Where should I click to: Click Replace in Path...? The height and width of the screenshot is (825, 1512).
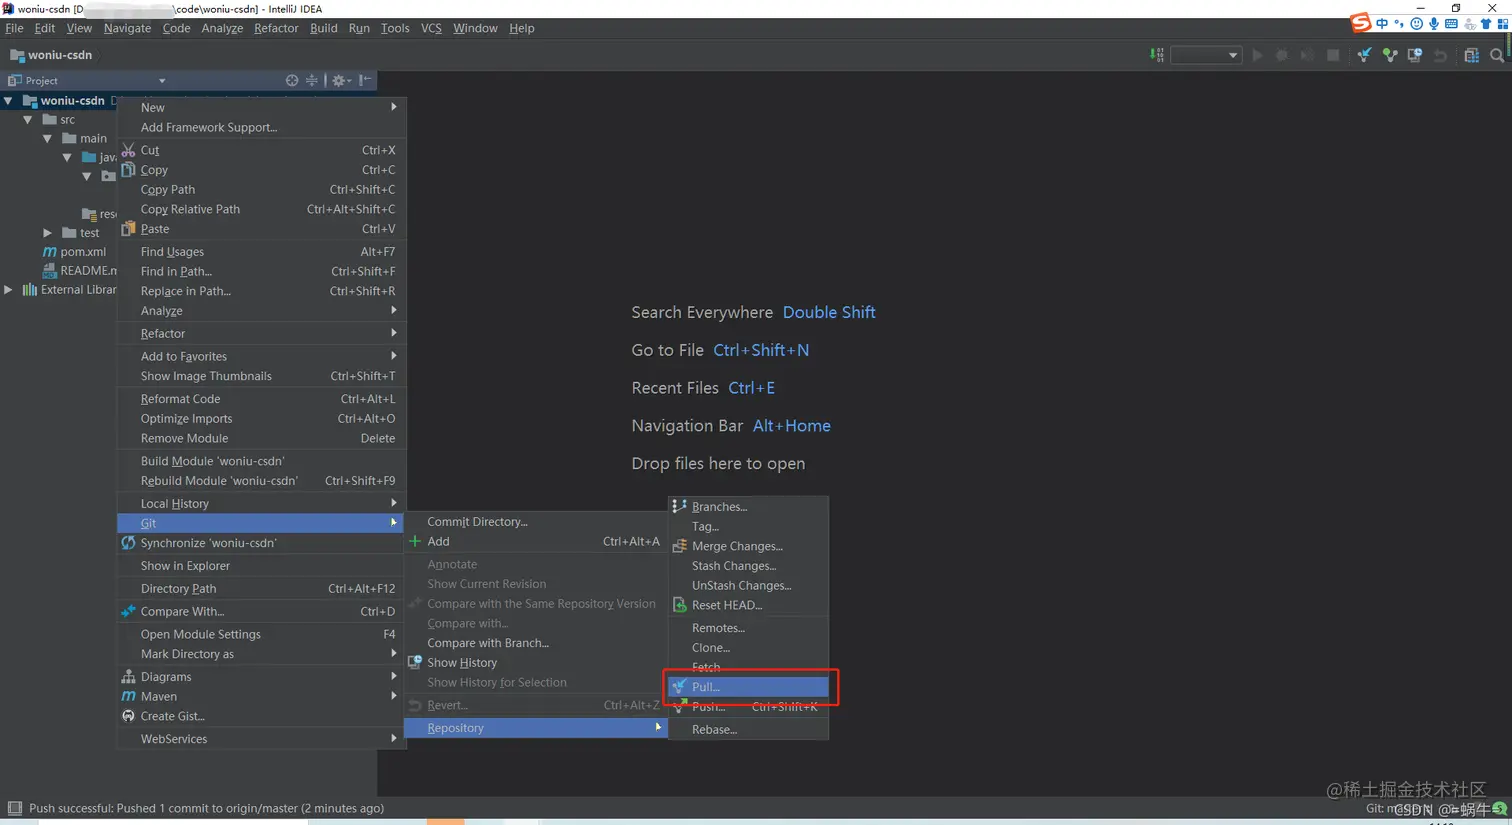pyautogui.click(x=262, y=291)
